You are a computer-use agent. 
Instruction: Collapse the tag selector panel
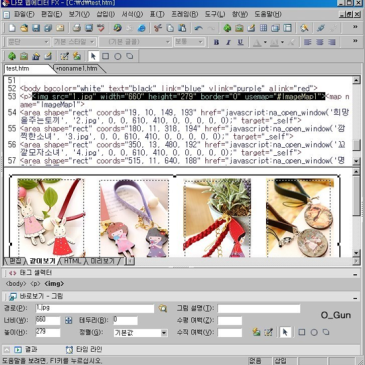point(355,274)
